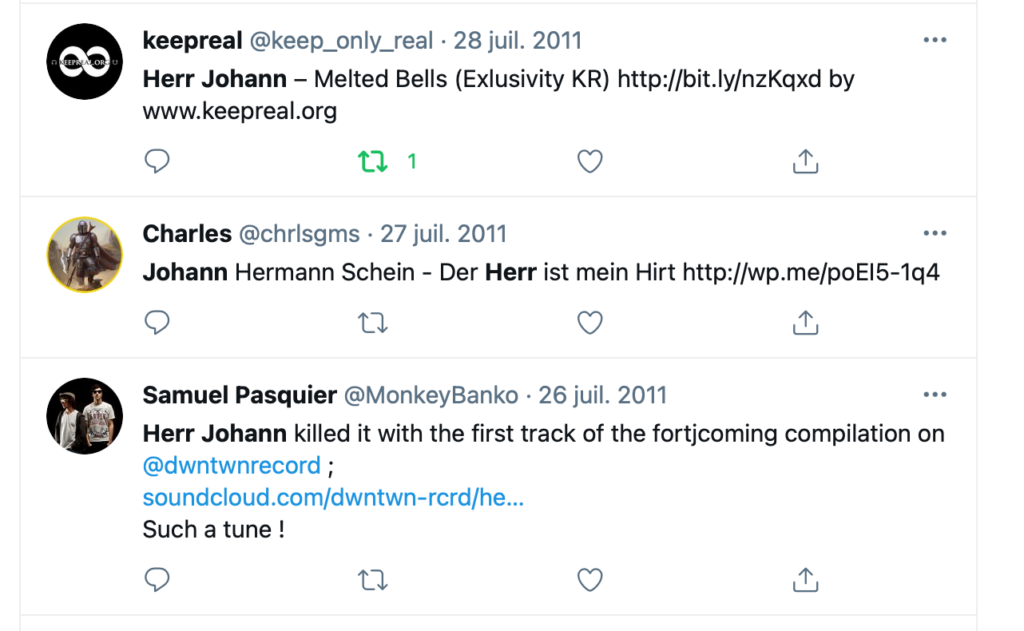Open keepreal's infinity logo profile picture
The image size is (1024, 631).
point(84,61)
